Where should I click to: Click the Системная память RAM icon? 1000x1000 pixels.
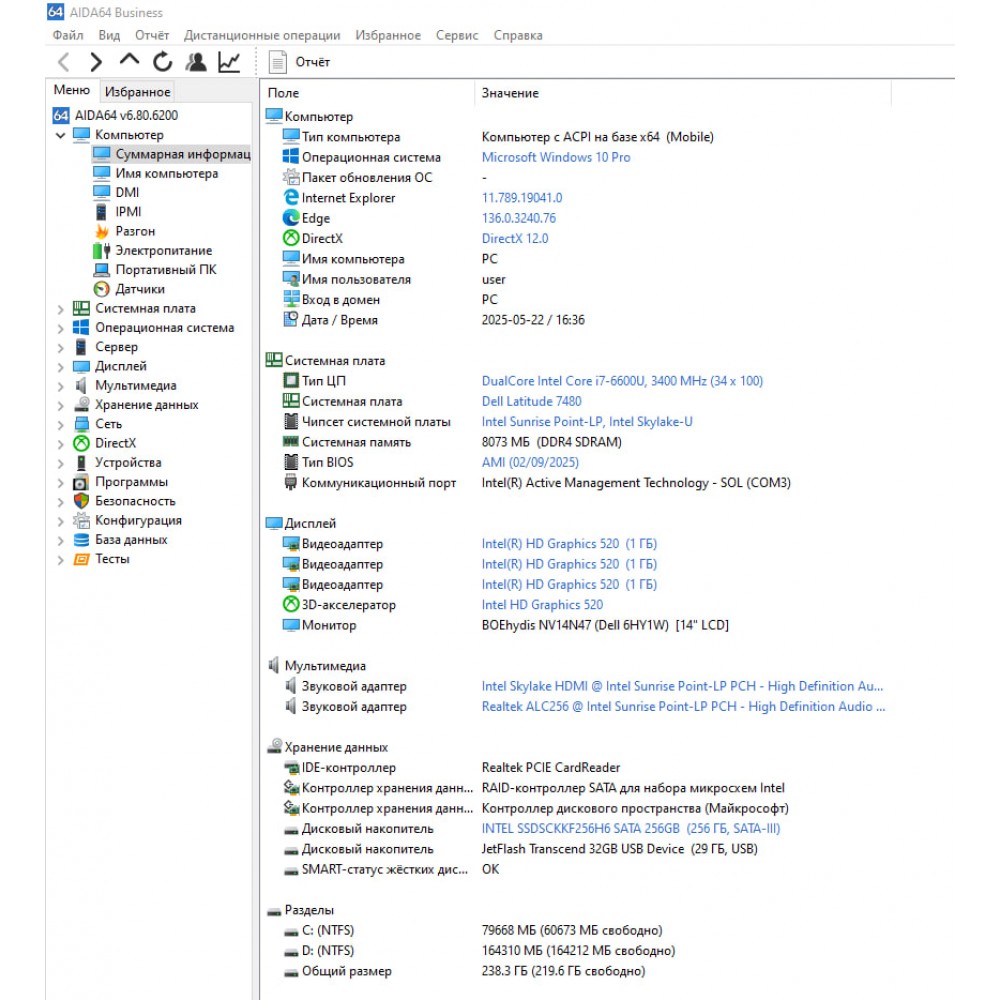click(291, 441)
